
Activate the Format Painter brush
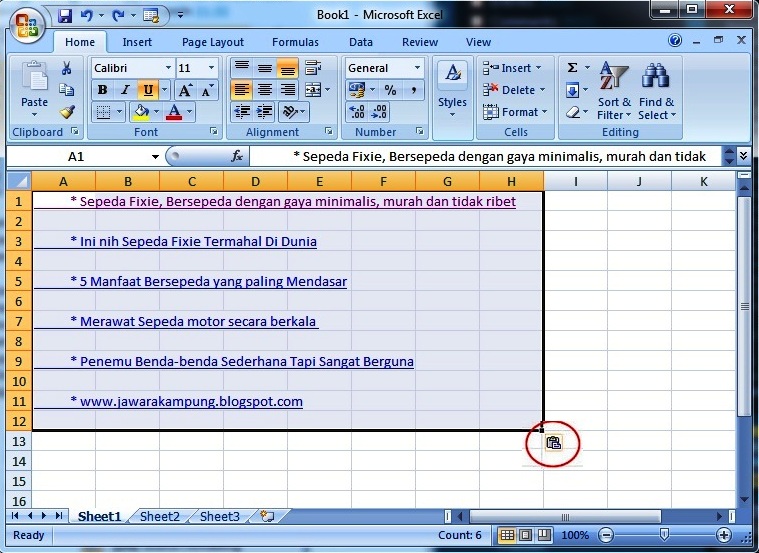coord(67,112)
